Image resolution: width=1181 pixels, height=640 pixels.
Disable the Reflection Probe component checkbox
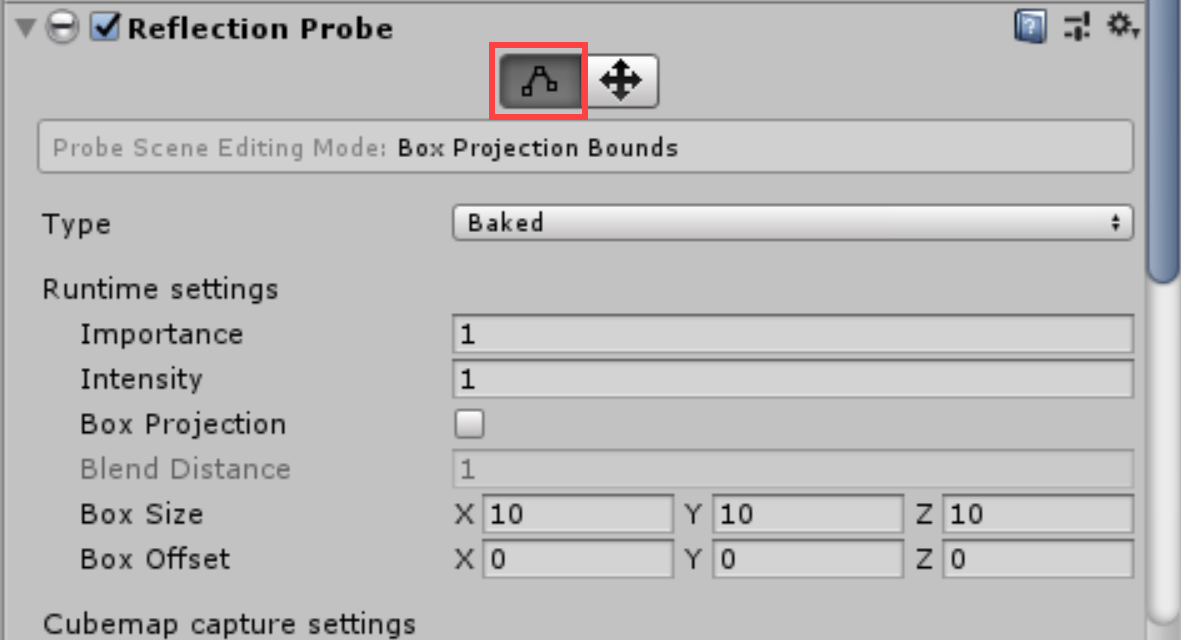tap(105, 28)
